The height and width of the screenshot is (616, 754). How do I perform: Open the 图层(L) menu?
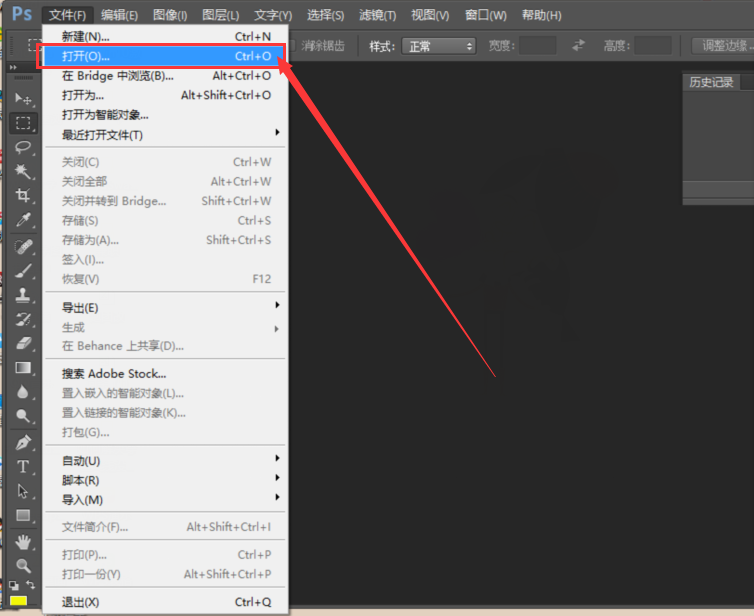pyautogui.click(x=221, y=15)
